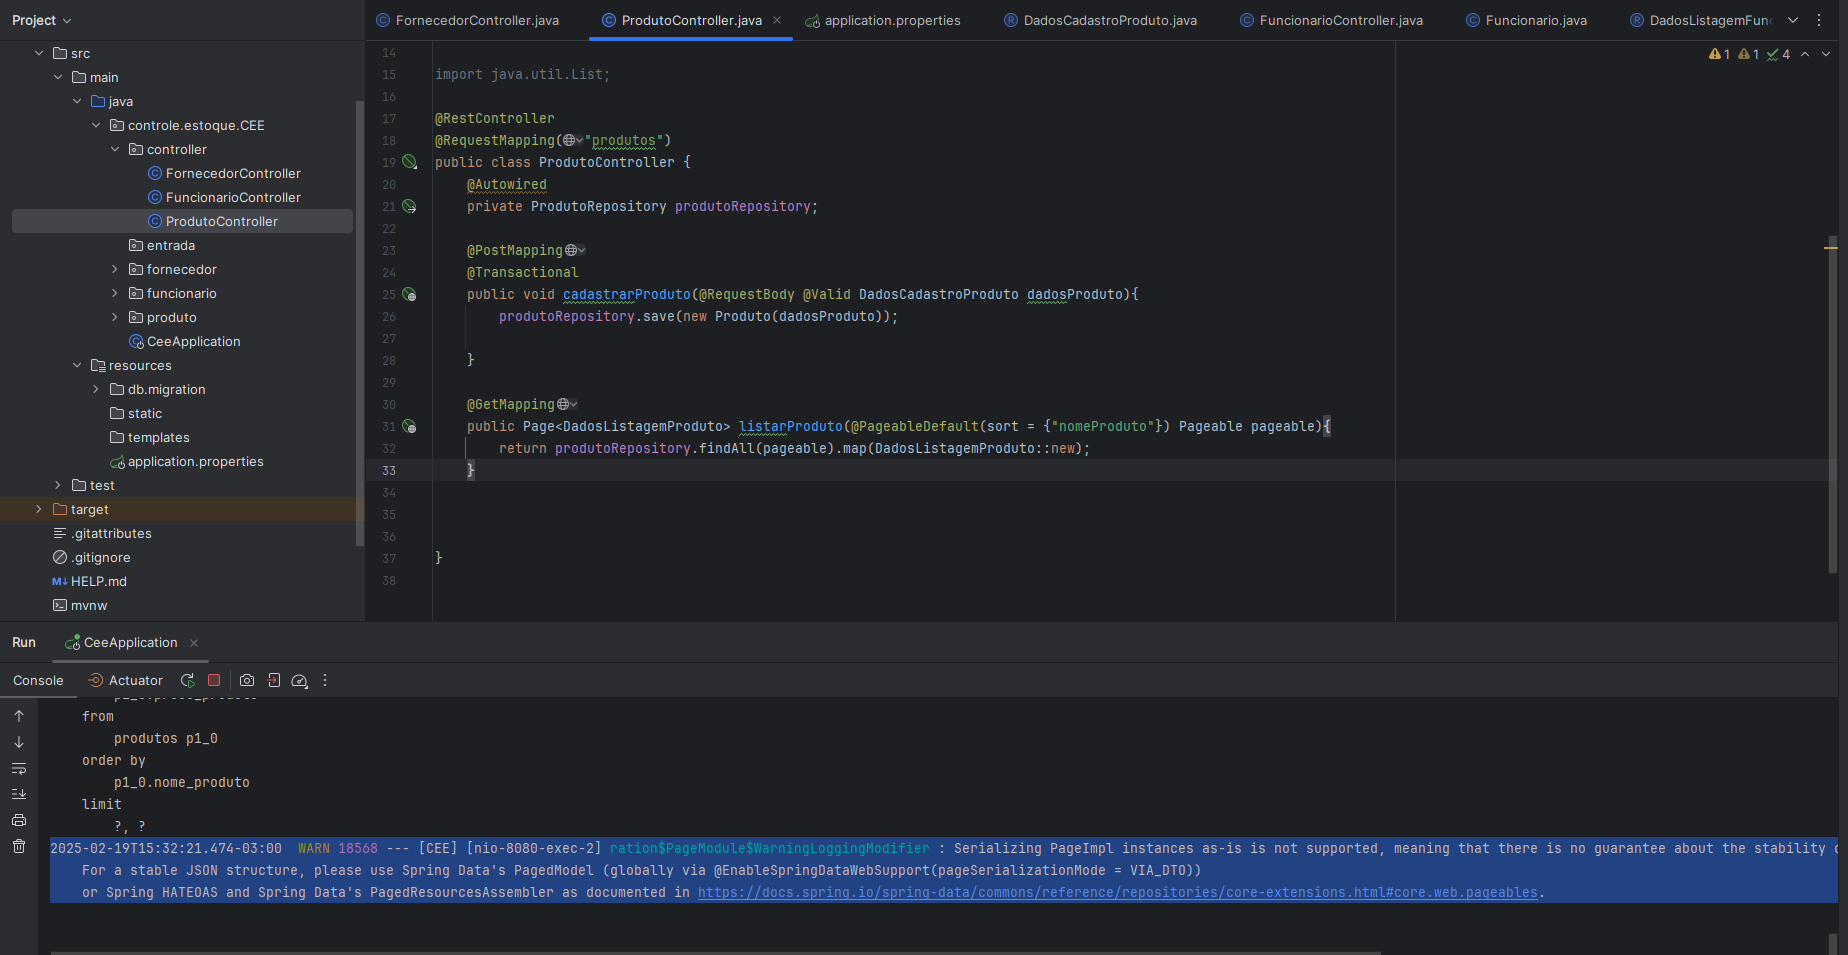Toggle scroll to end of console
Screen dimensions: 1848x955
[x=19, y=794]
